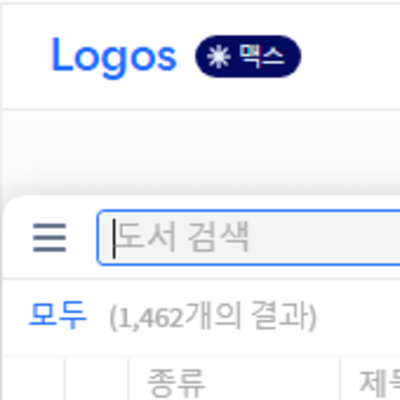Screen dimensions: 400x400
Task: Click the blue Logos wordmark
Action: click(114, 57)
